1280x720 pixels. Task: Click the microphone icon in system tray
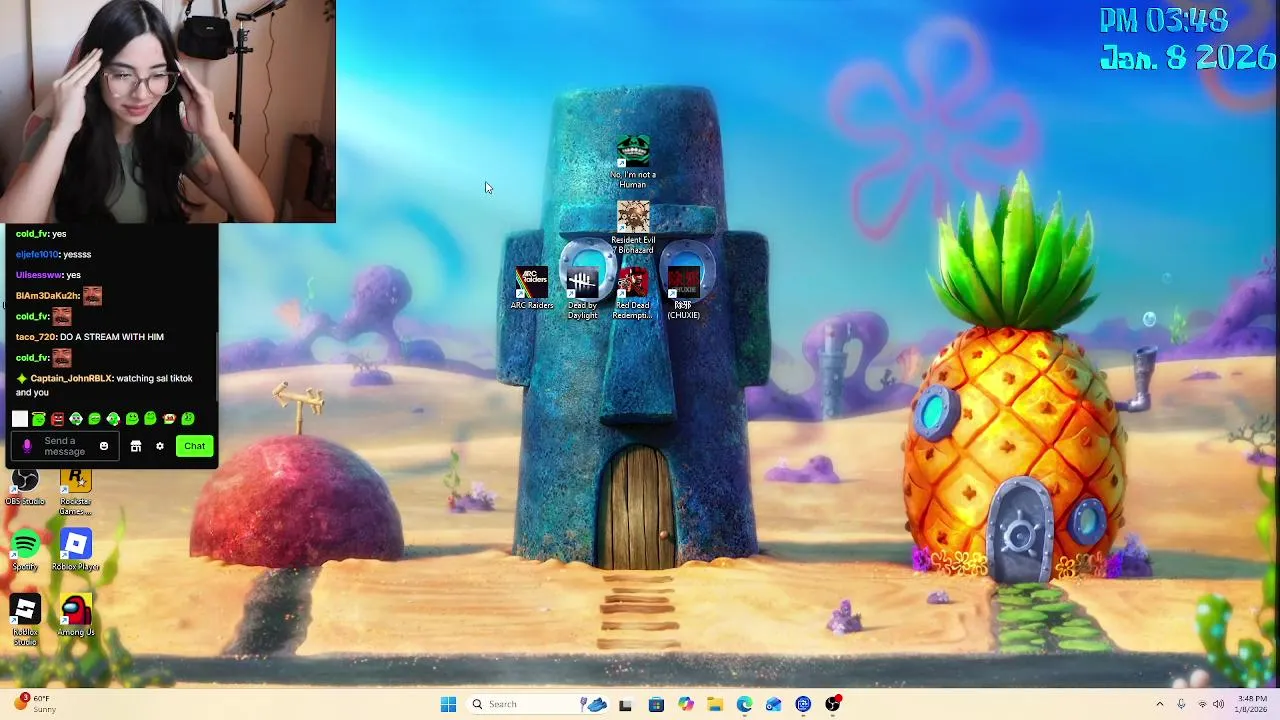pos(1181,704)
